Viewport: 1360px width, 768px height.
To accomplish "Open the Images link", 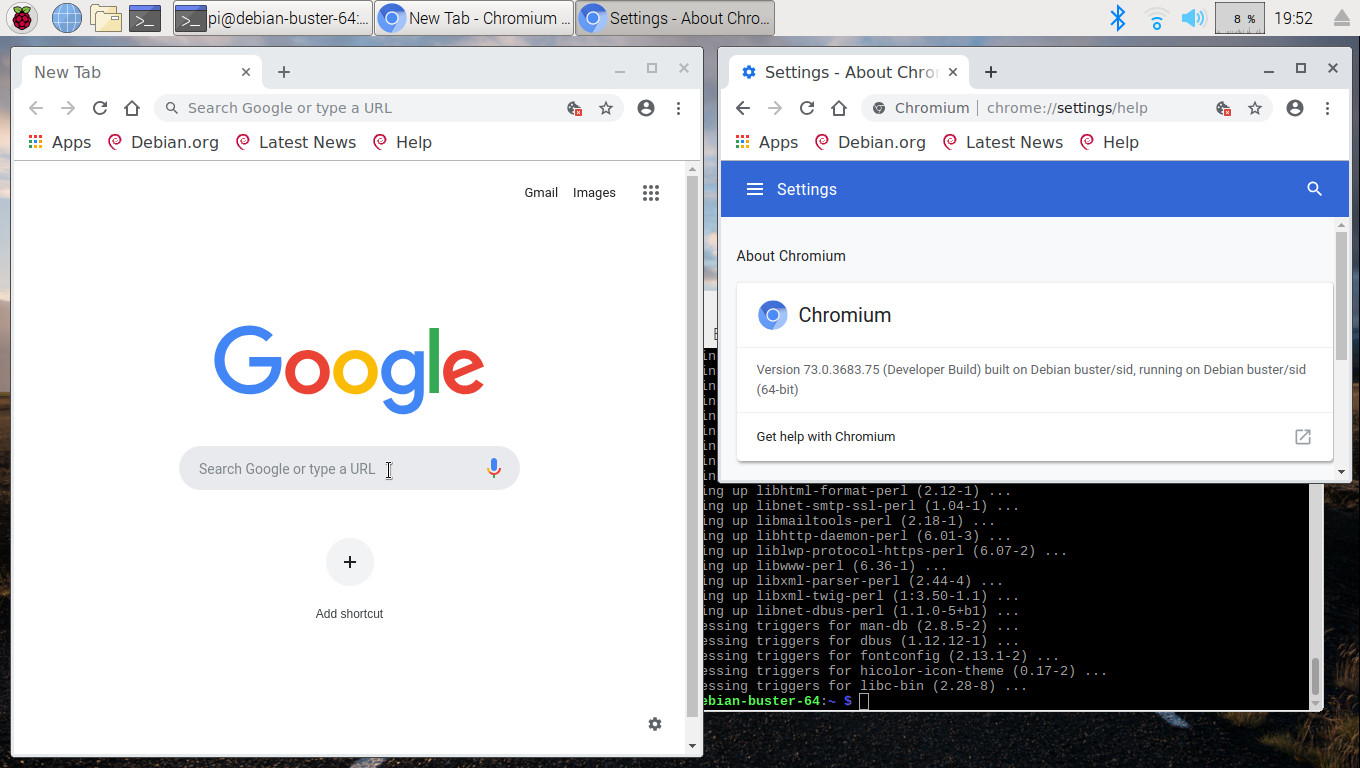I will tap(594, 193).
